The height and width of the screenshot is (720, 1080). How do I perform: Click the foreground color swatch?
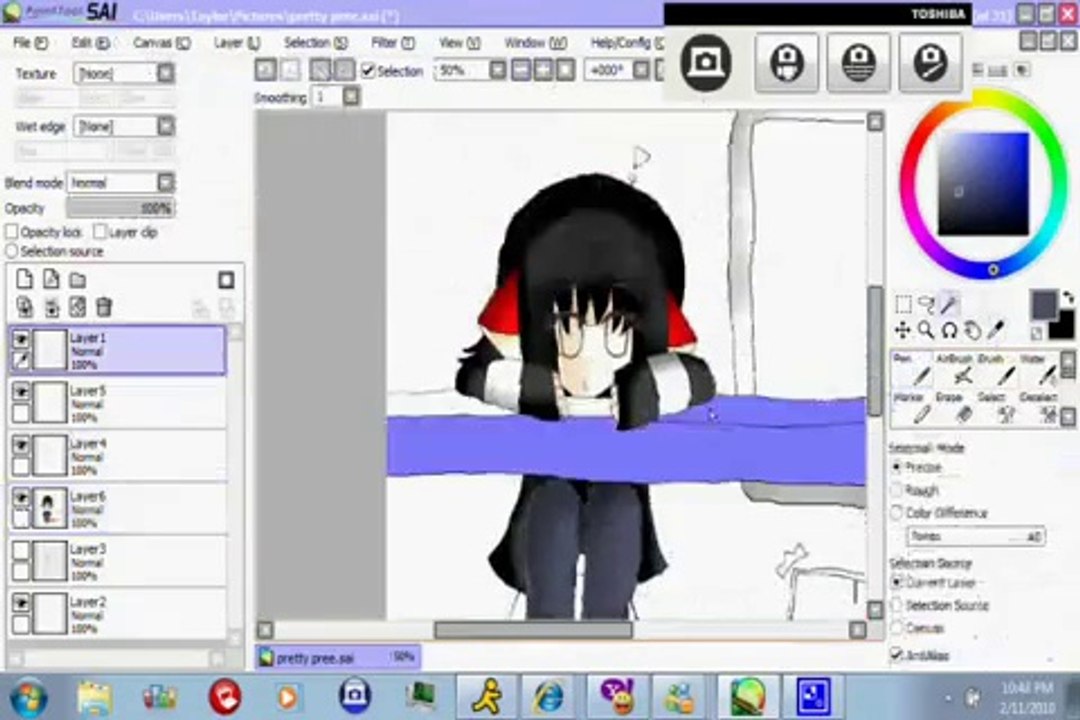tap(1043, 304)
